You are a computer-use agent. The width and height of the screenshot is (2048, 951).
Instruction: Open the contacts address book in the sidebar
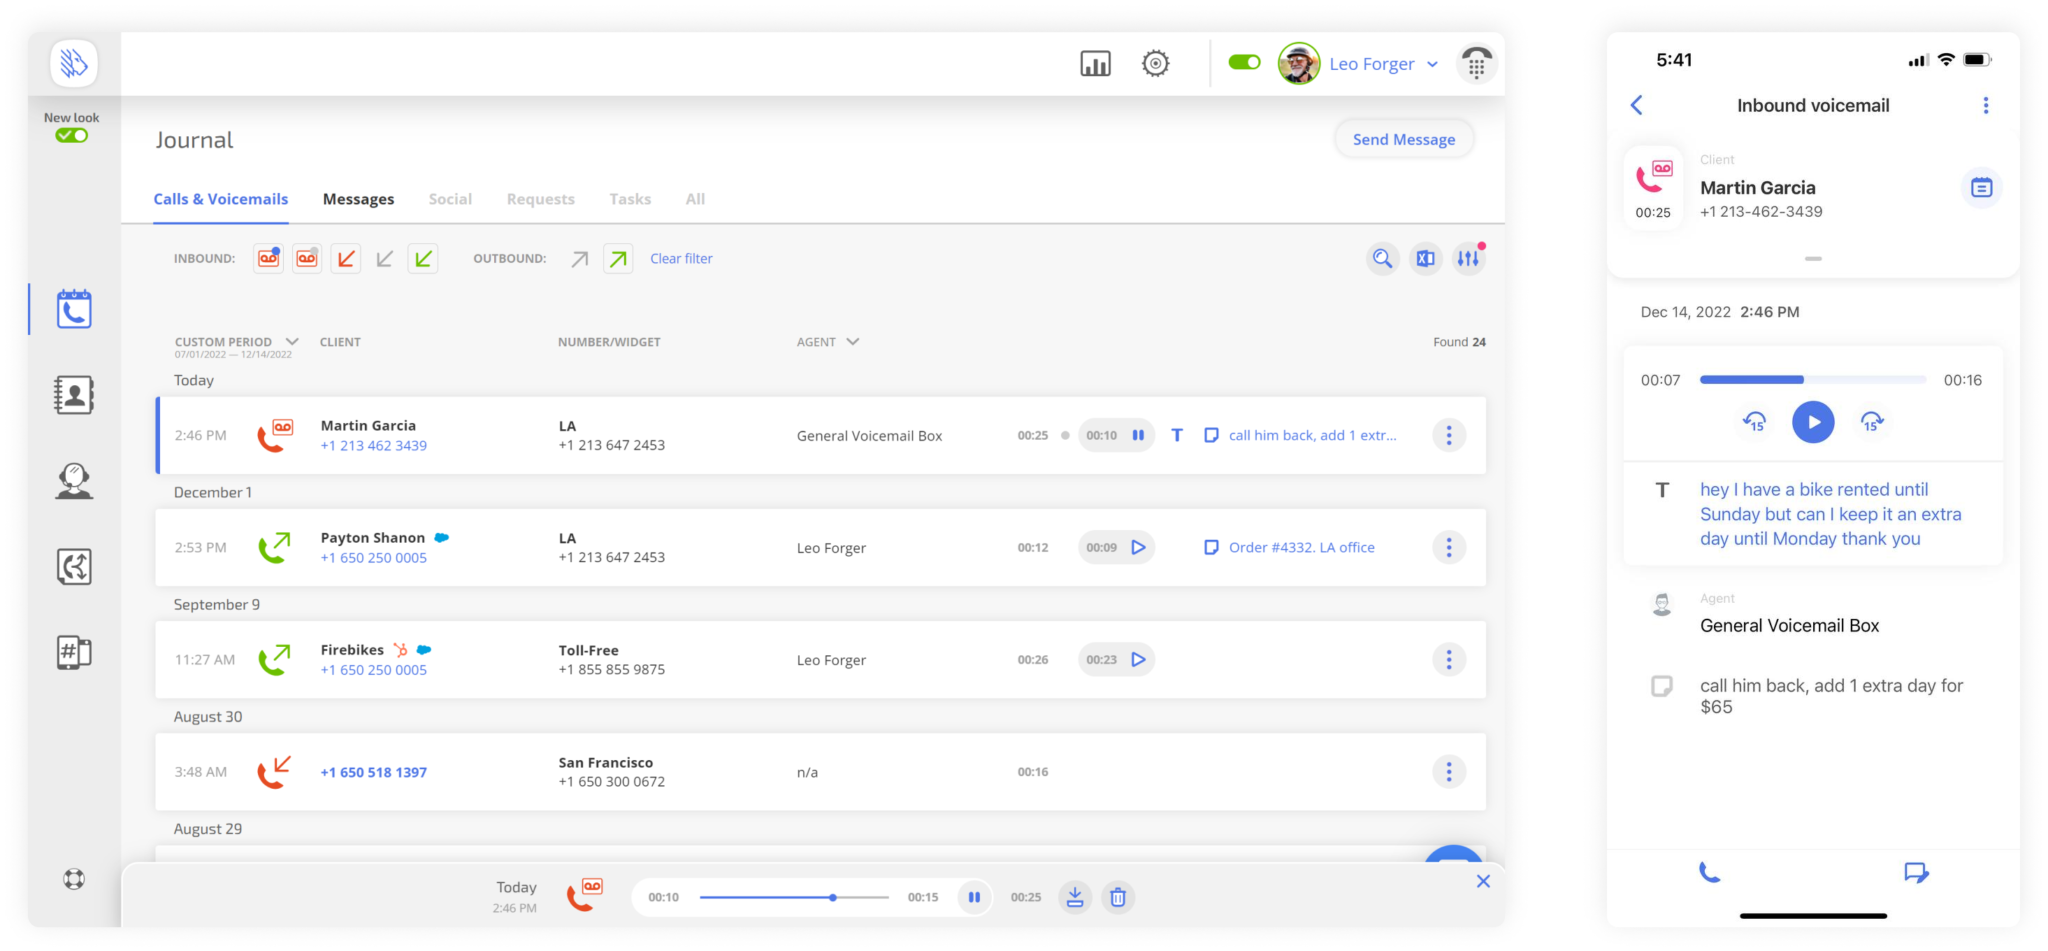point(73,394)
